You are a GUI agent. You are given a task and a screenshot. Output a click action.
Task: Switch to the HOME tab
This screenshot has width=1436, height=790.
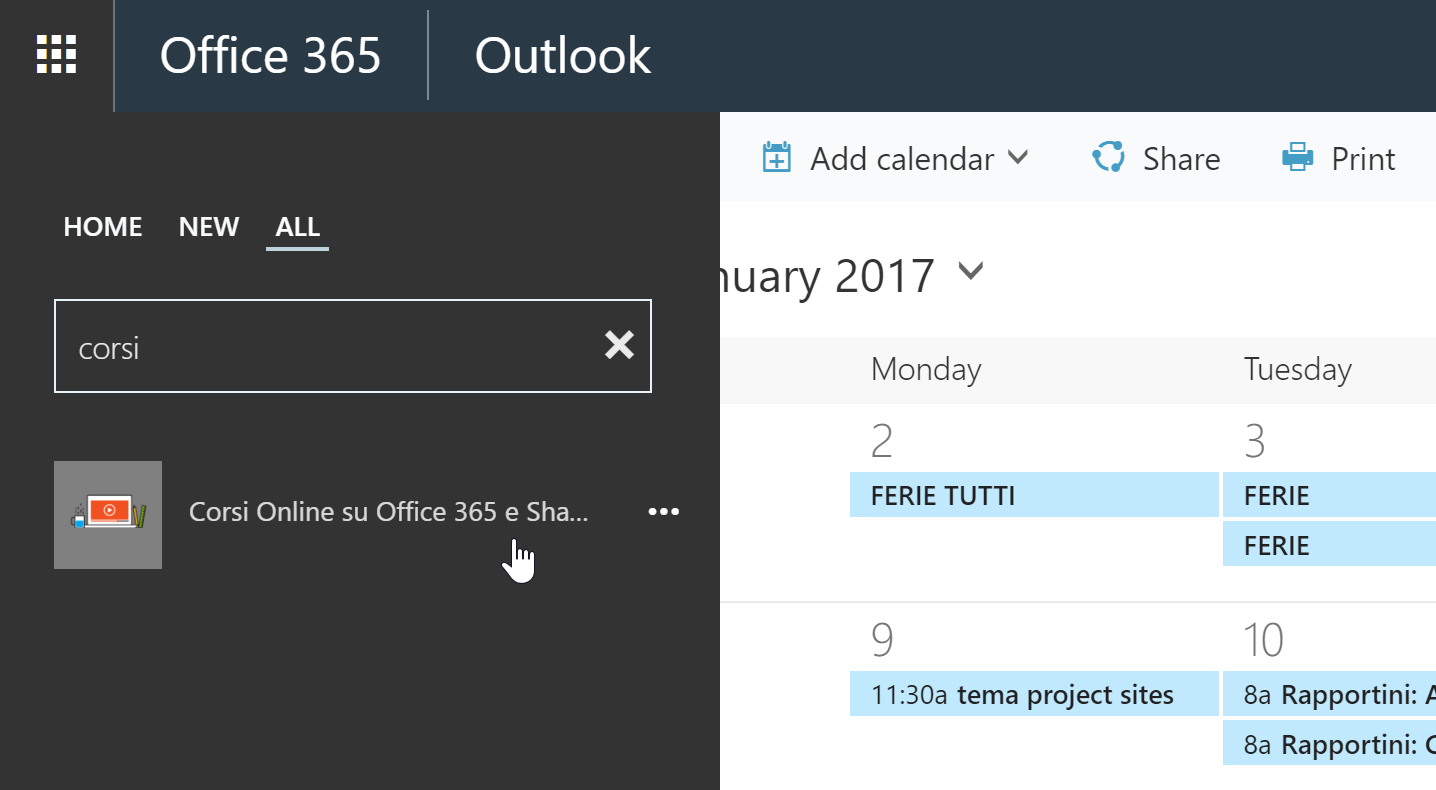[x=103, y=227]
